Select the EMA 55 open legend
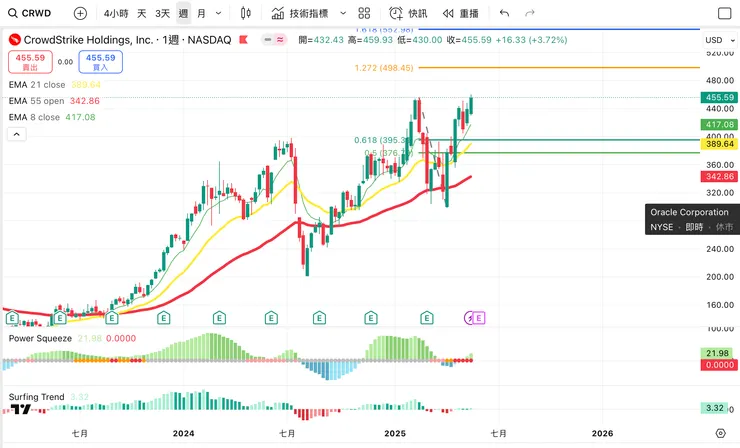 pyautogui.click(x=54, y=101)
